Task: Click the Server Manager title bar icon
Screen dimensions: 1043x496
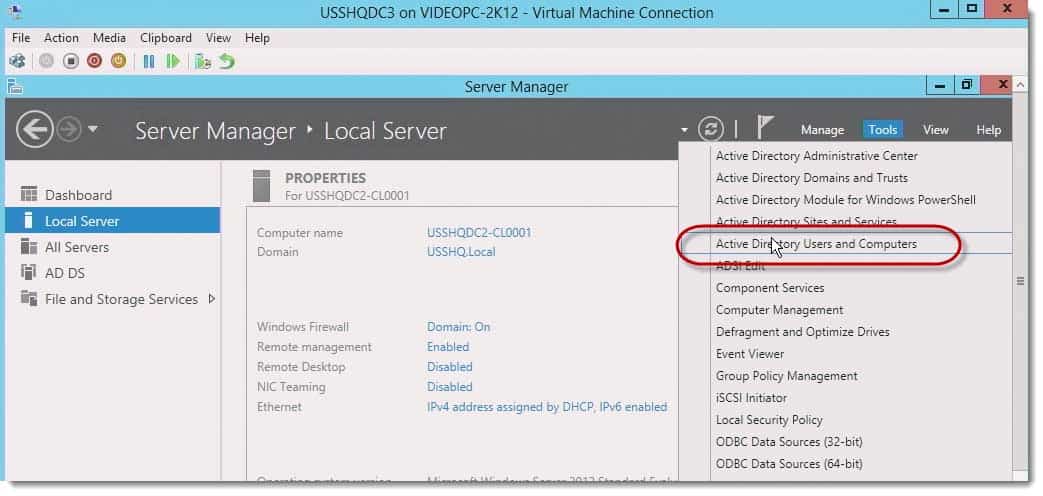Action: click(15, 86)
